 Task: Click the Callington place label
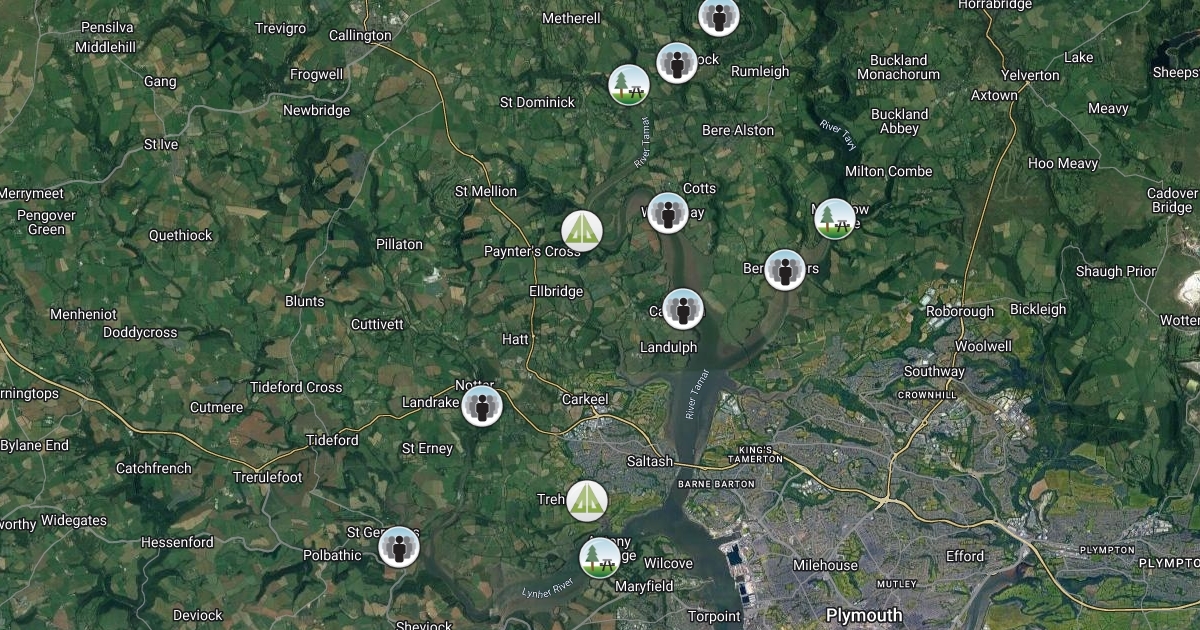click(360, 35)
